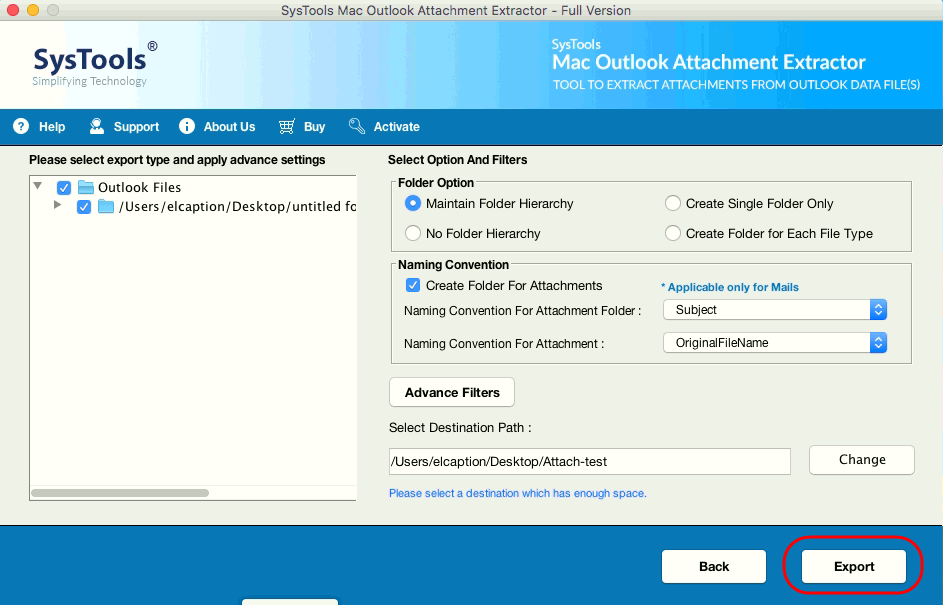
Task: Click the horizontal scrollbar in tree panel
Action: click(120, 493)
